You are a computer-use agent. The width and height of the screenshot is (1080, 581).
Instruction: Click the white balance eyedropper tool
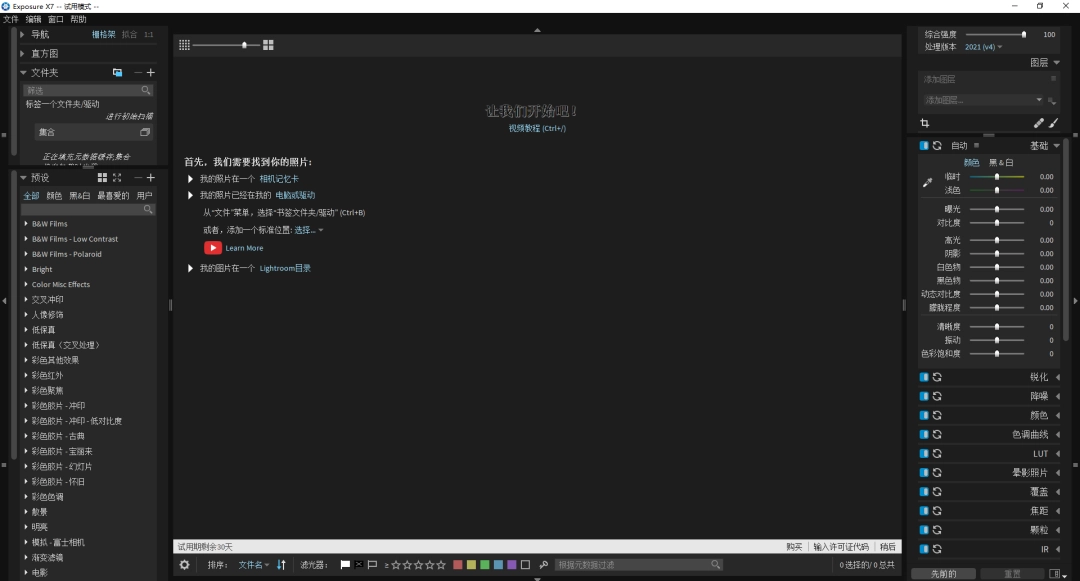click(x=926, y=182)
